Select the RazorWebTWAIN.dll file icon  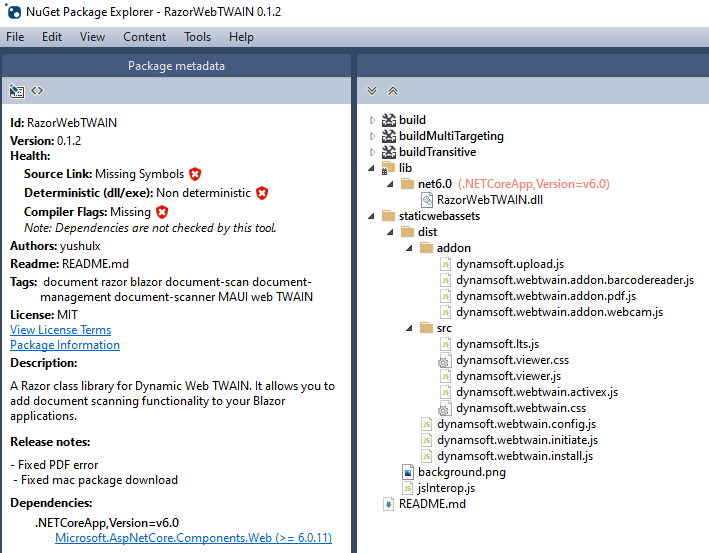click(x=427, y=200)
